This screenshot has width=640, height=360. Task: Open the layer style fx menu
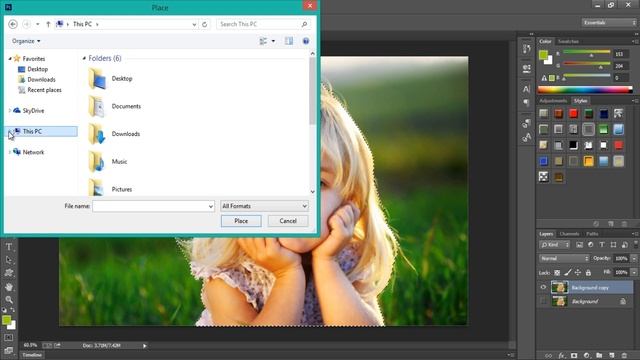coord(562,356)
